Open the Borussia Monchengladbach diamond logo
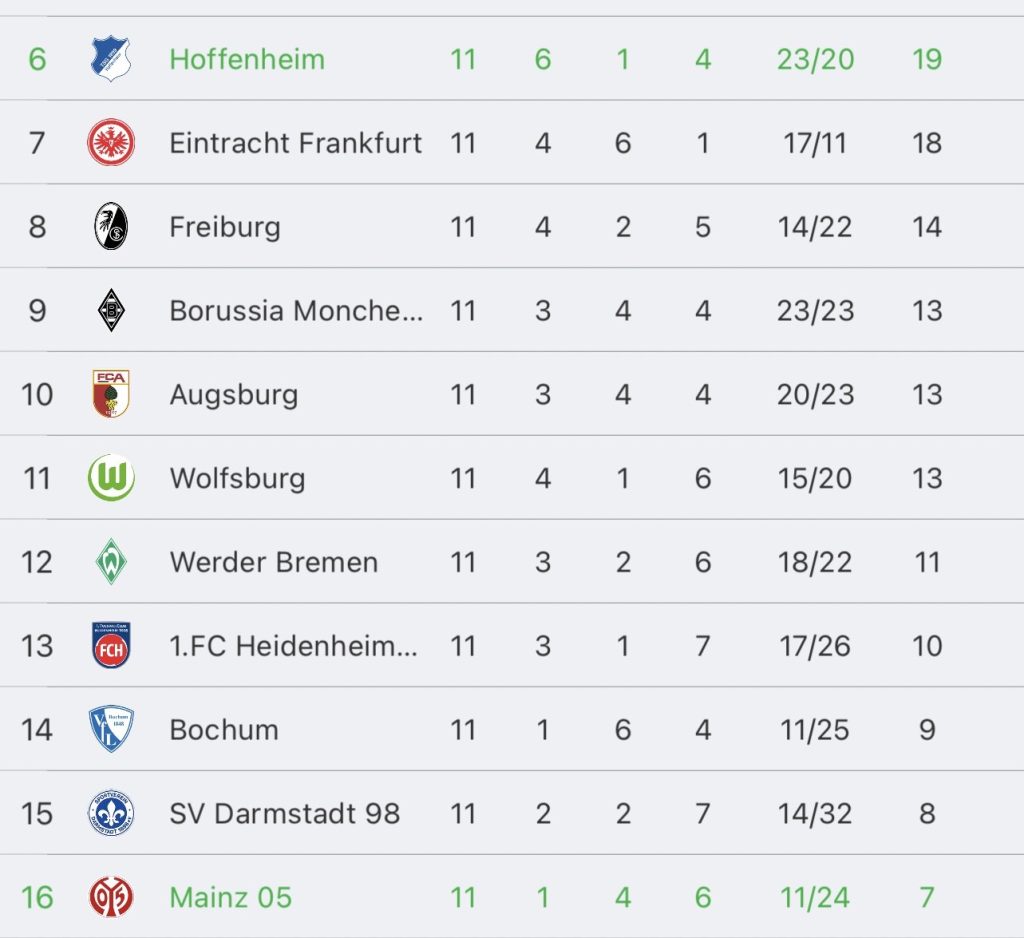1024x938 pixels. [x=111, y=310]
